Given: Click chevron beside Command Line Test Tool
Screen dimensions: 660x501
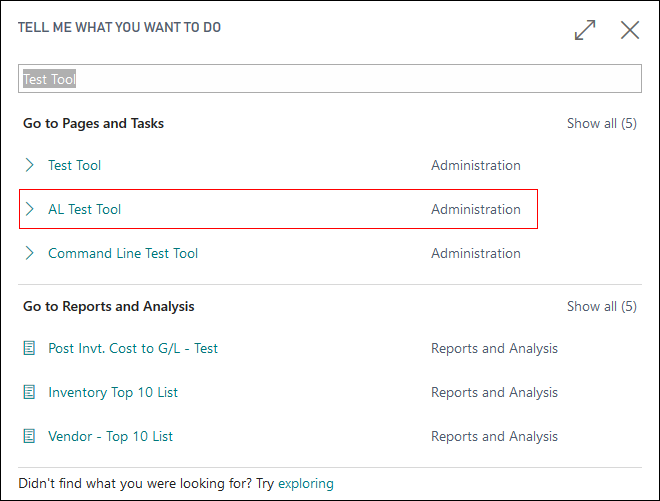Looking at the screenshot, I should tap(30, 253).
